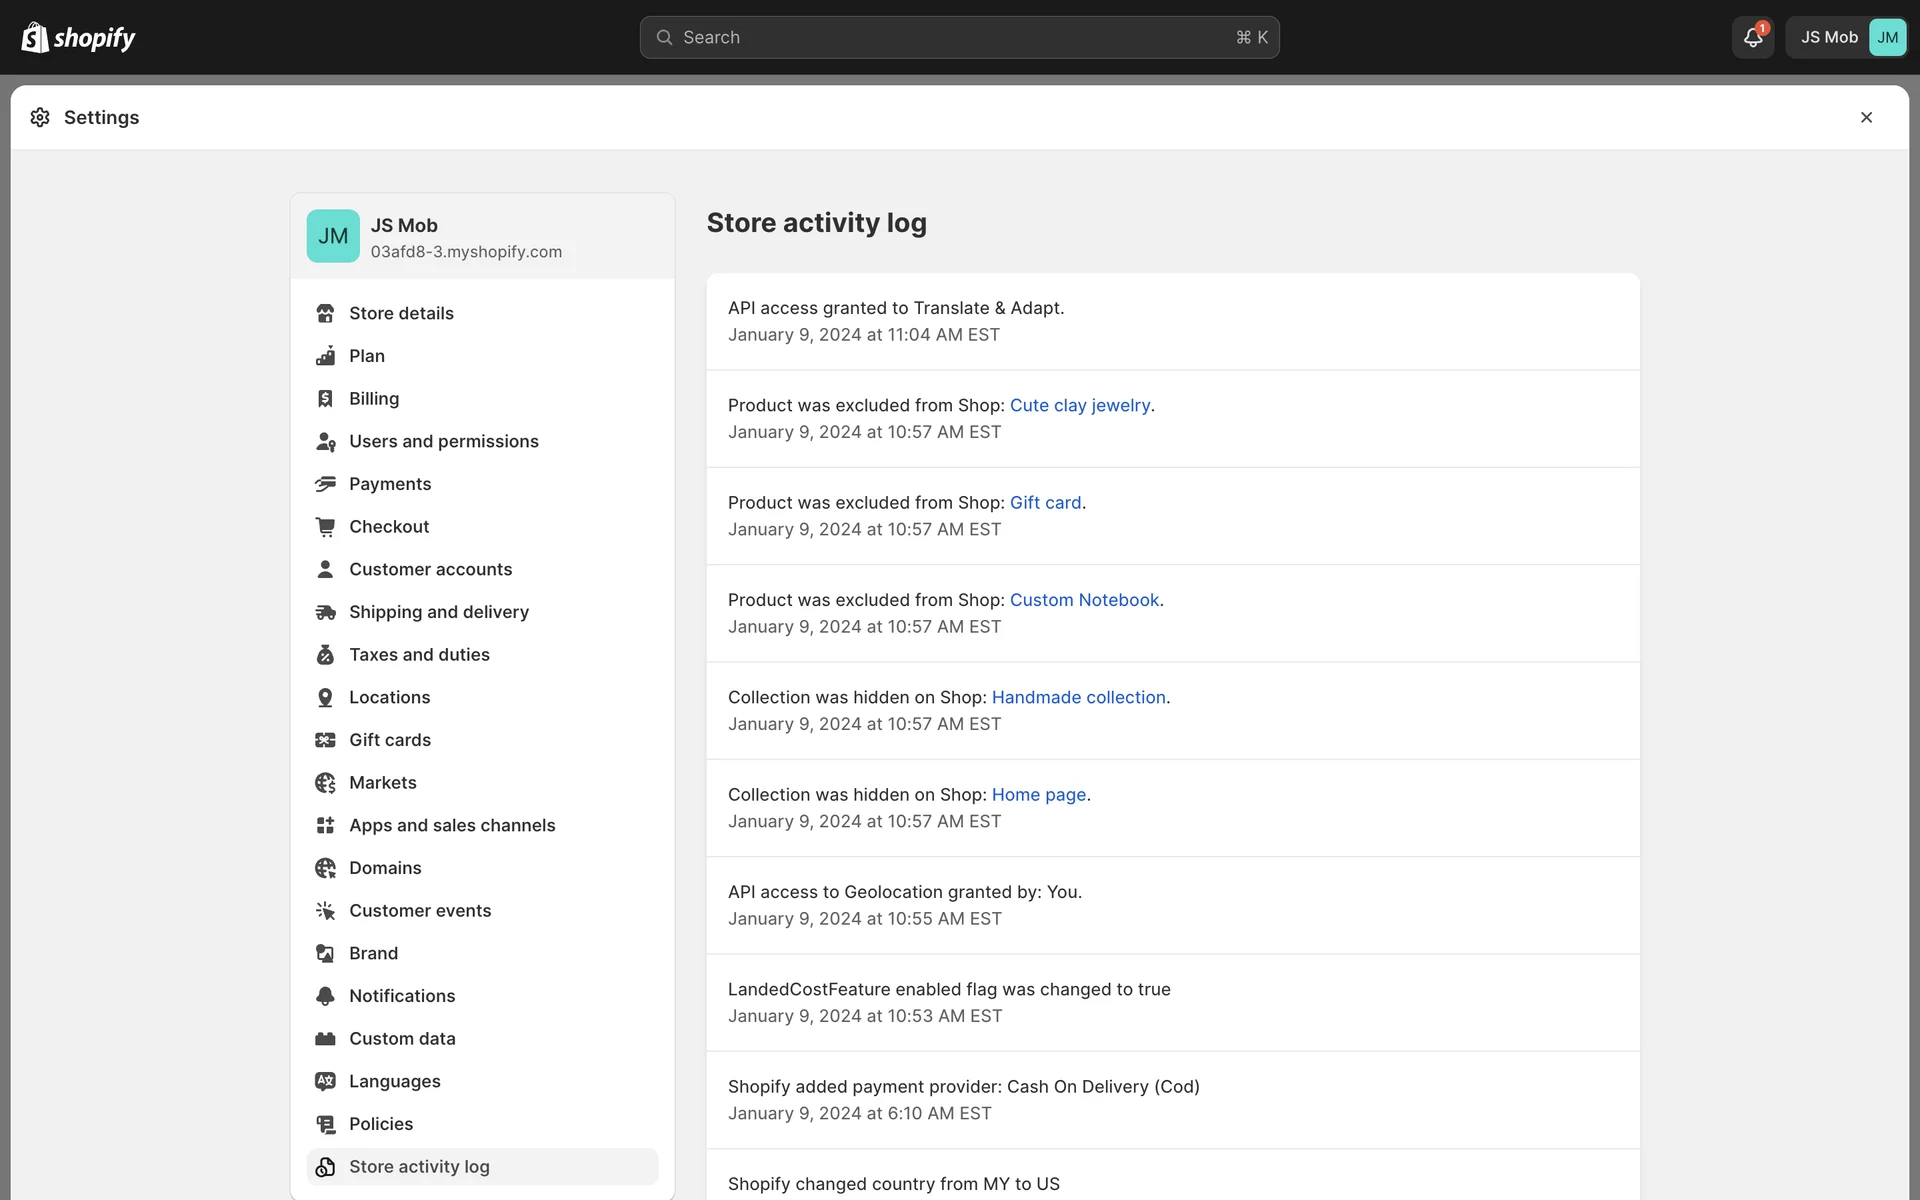Click the Languages translate icon

(325, 1081)
